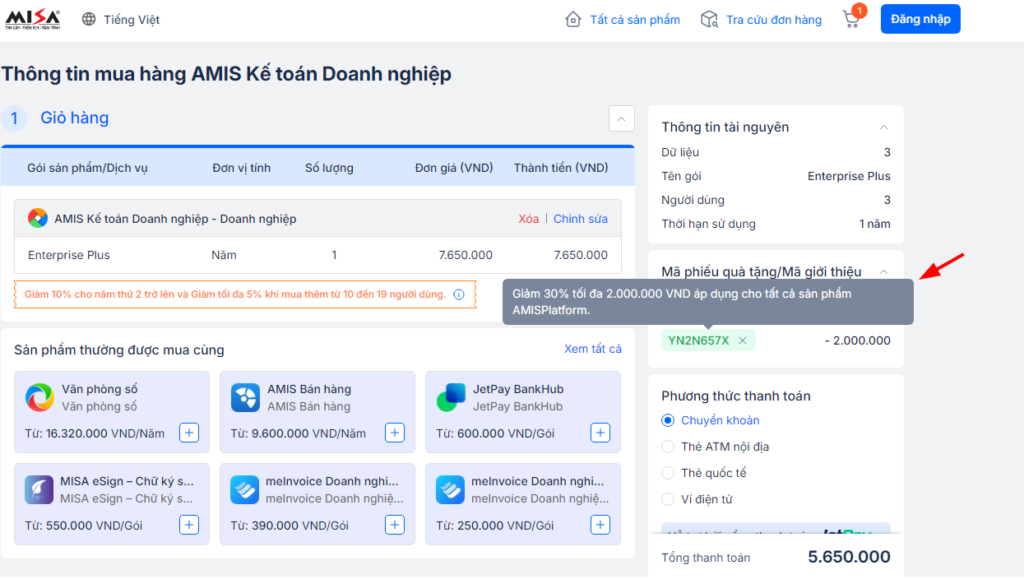This screenshot has width=1024, height=579.
Task: Click the Tên gói Enterprise Plus value
Action: click(849, 176)
